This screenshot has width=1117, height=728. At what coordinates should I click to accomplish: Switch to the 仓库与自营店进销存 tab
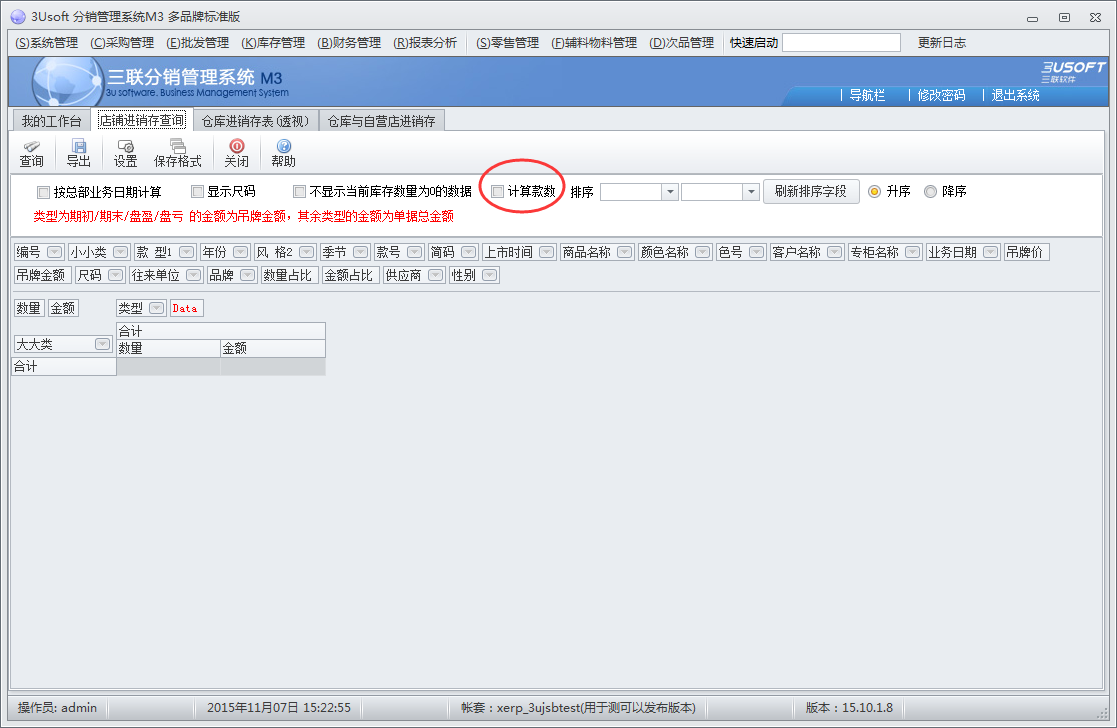pyautogui.click(x=382, y=121)
